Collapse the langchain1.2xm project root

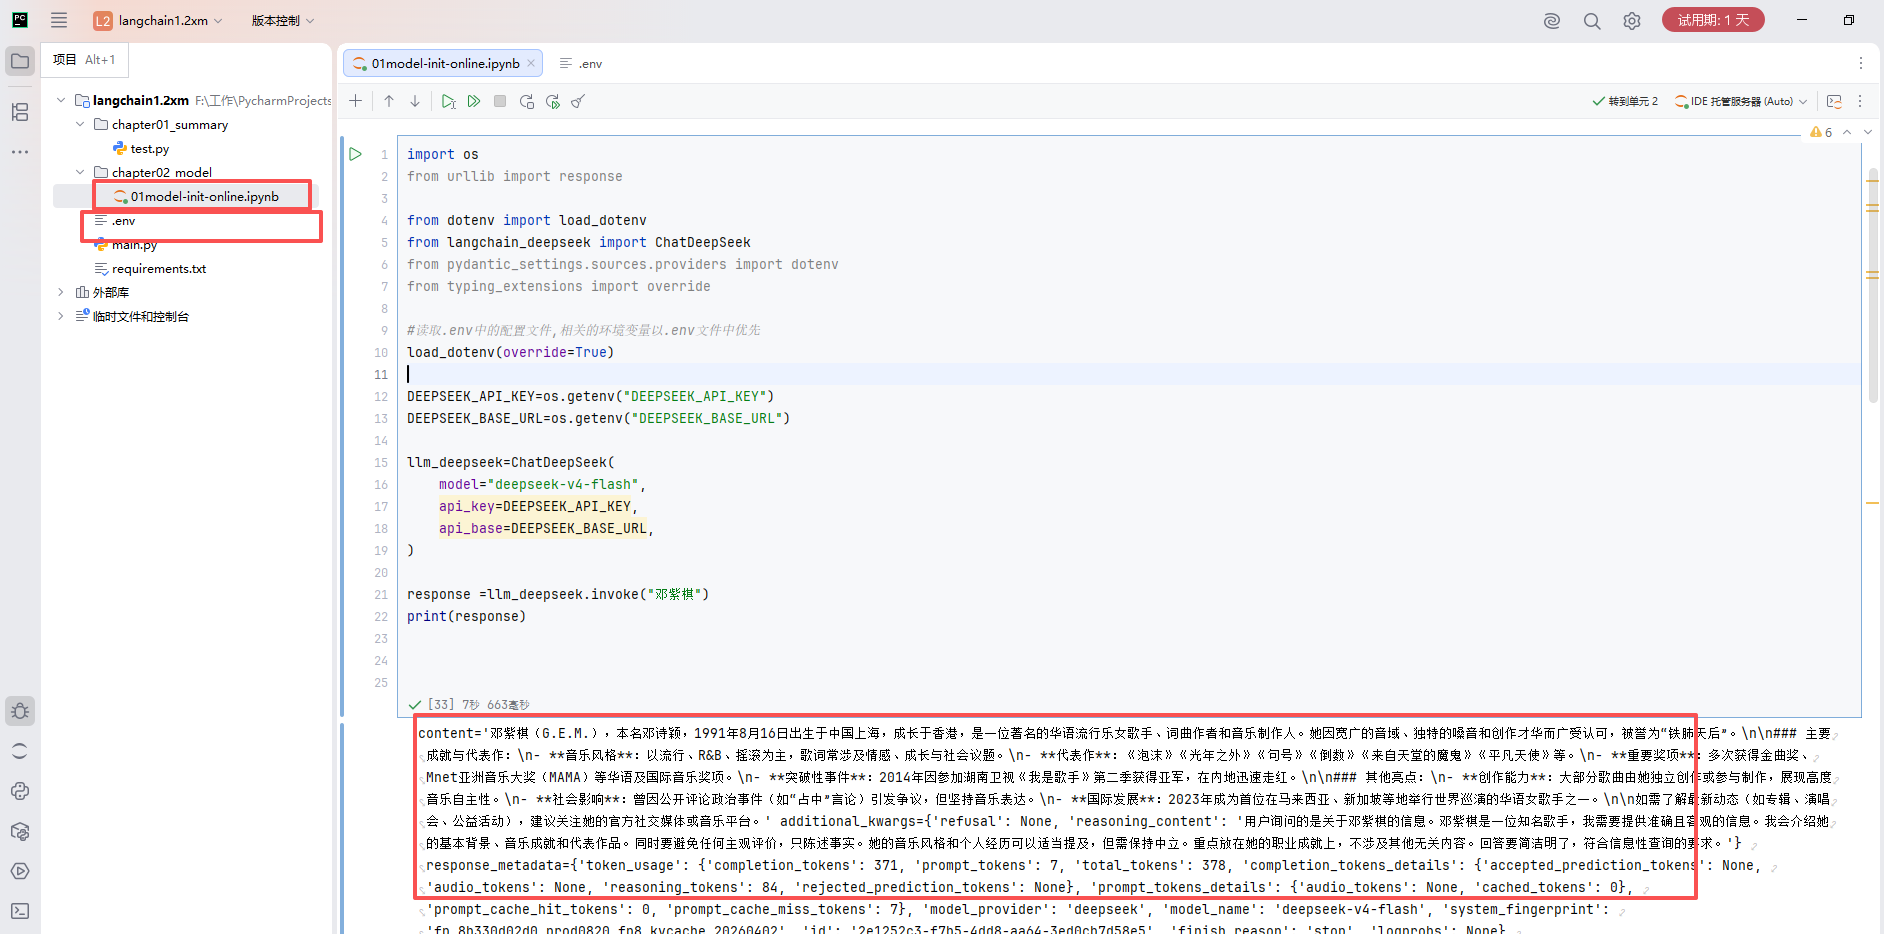point(61,100)
